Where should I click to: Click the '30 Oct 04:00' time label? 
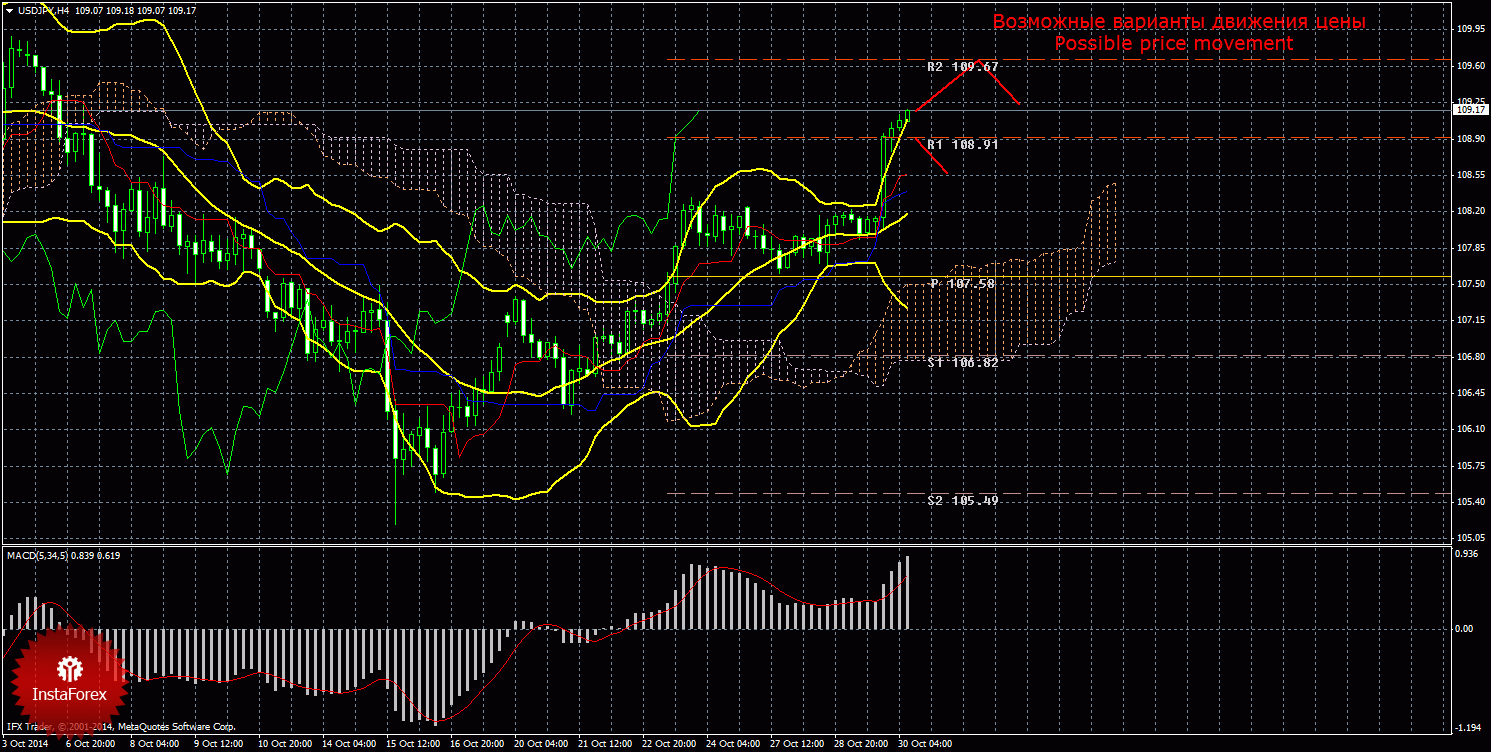click(x=925, y=744)
